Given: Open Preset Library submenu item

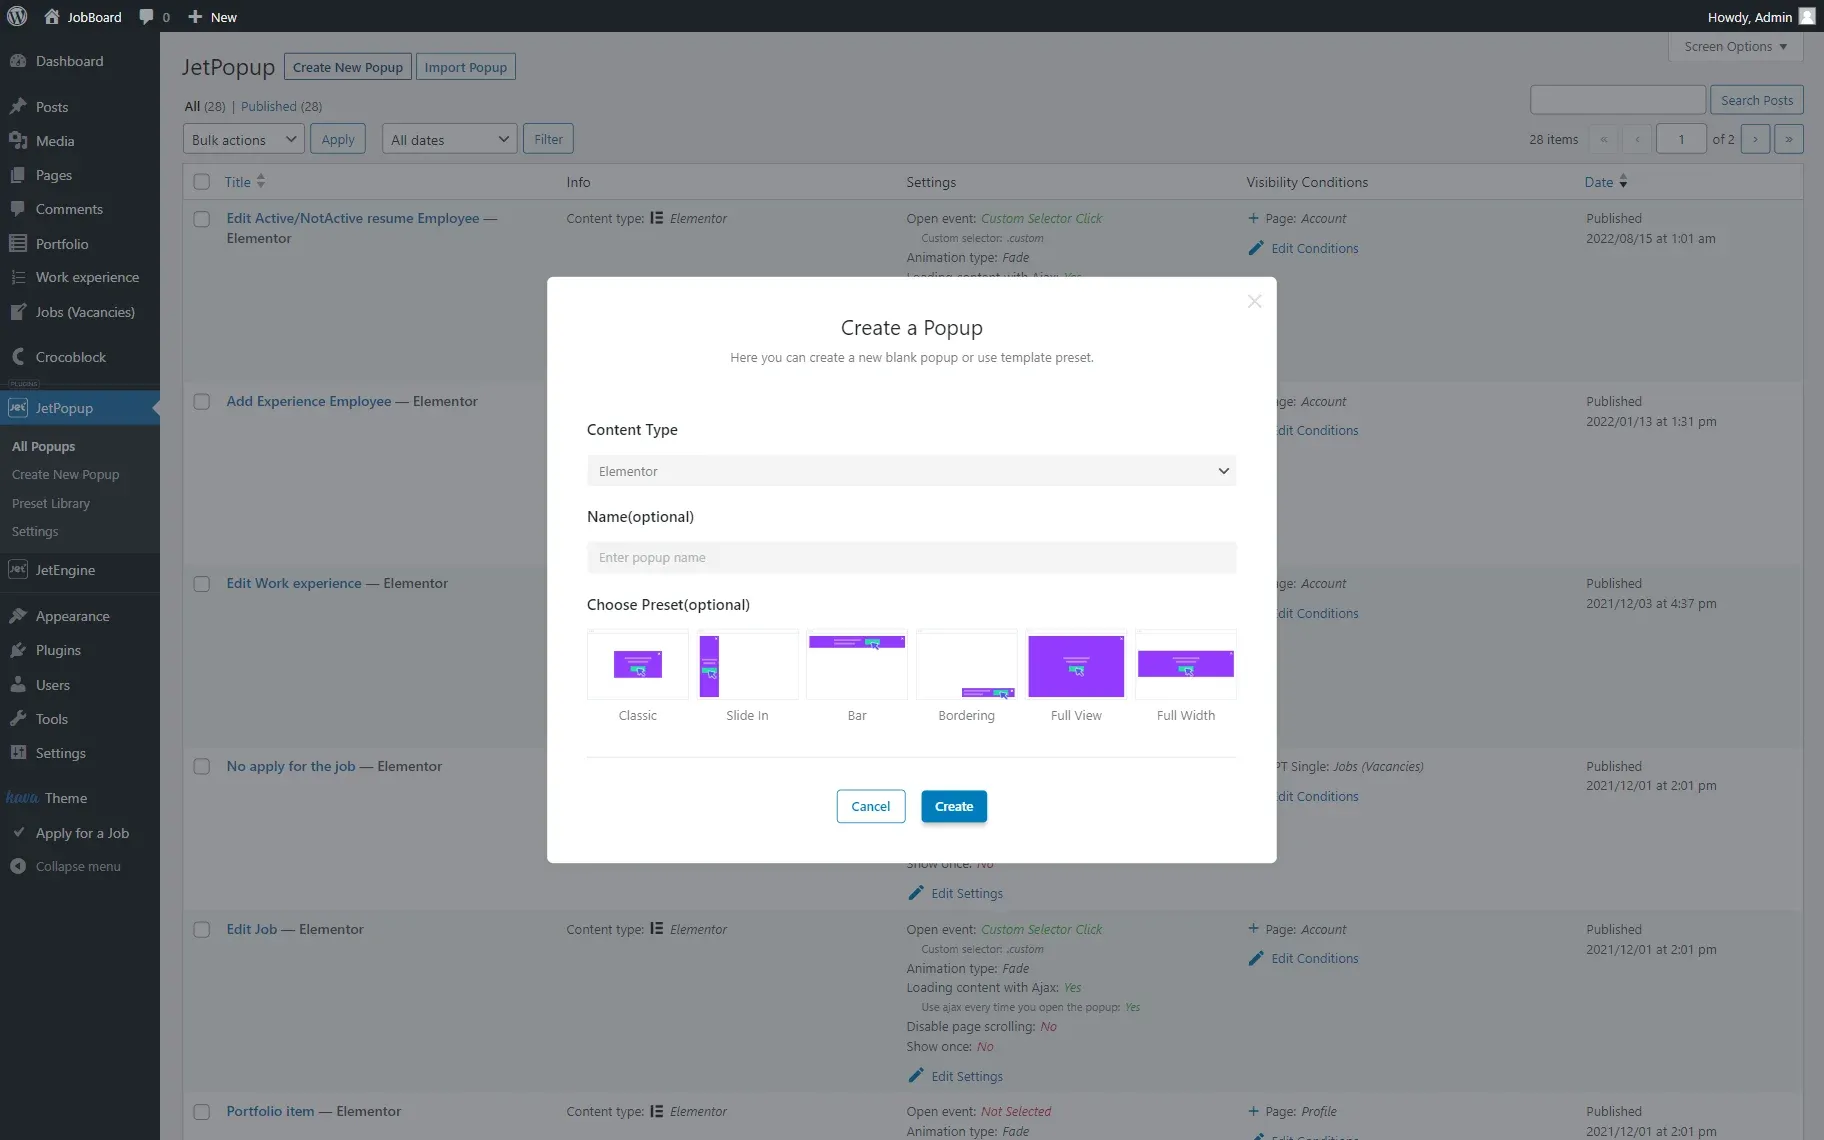Looking at the screenshot, I should pyautogui.click(x=51, y=503).
